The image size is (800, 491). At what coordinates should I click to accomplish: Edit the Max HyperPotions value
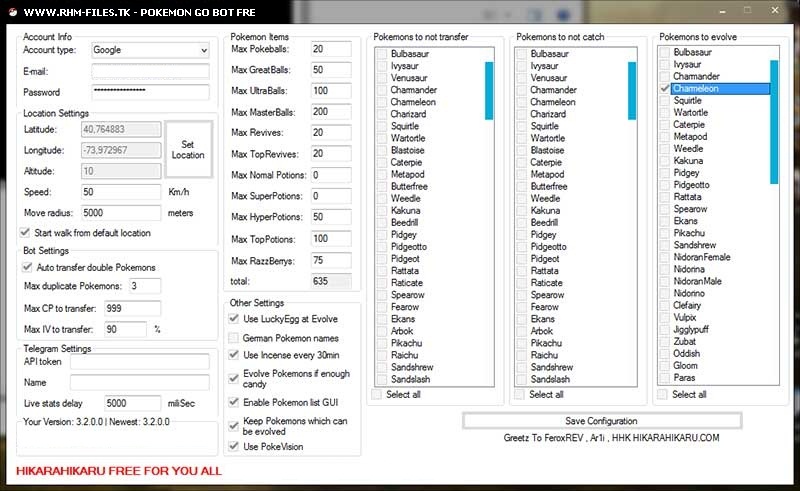331,217
